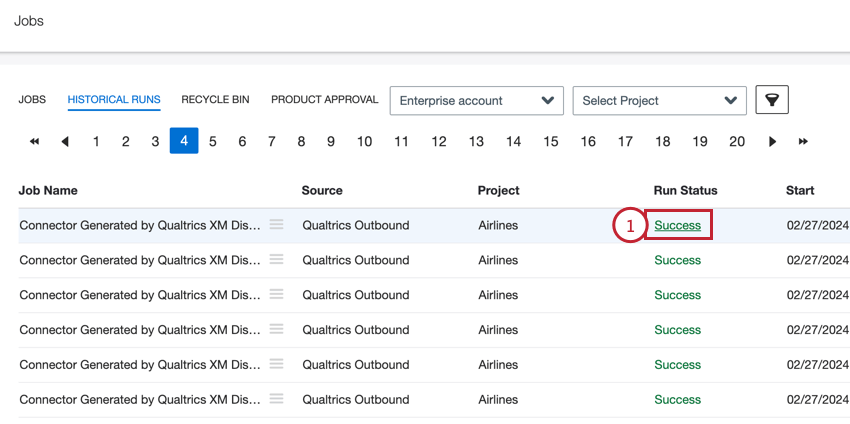
Task: Go to page 1
Action: [96, 142]
